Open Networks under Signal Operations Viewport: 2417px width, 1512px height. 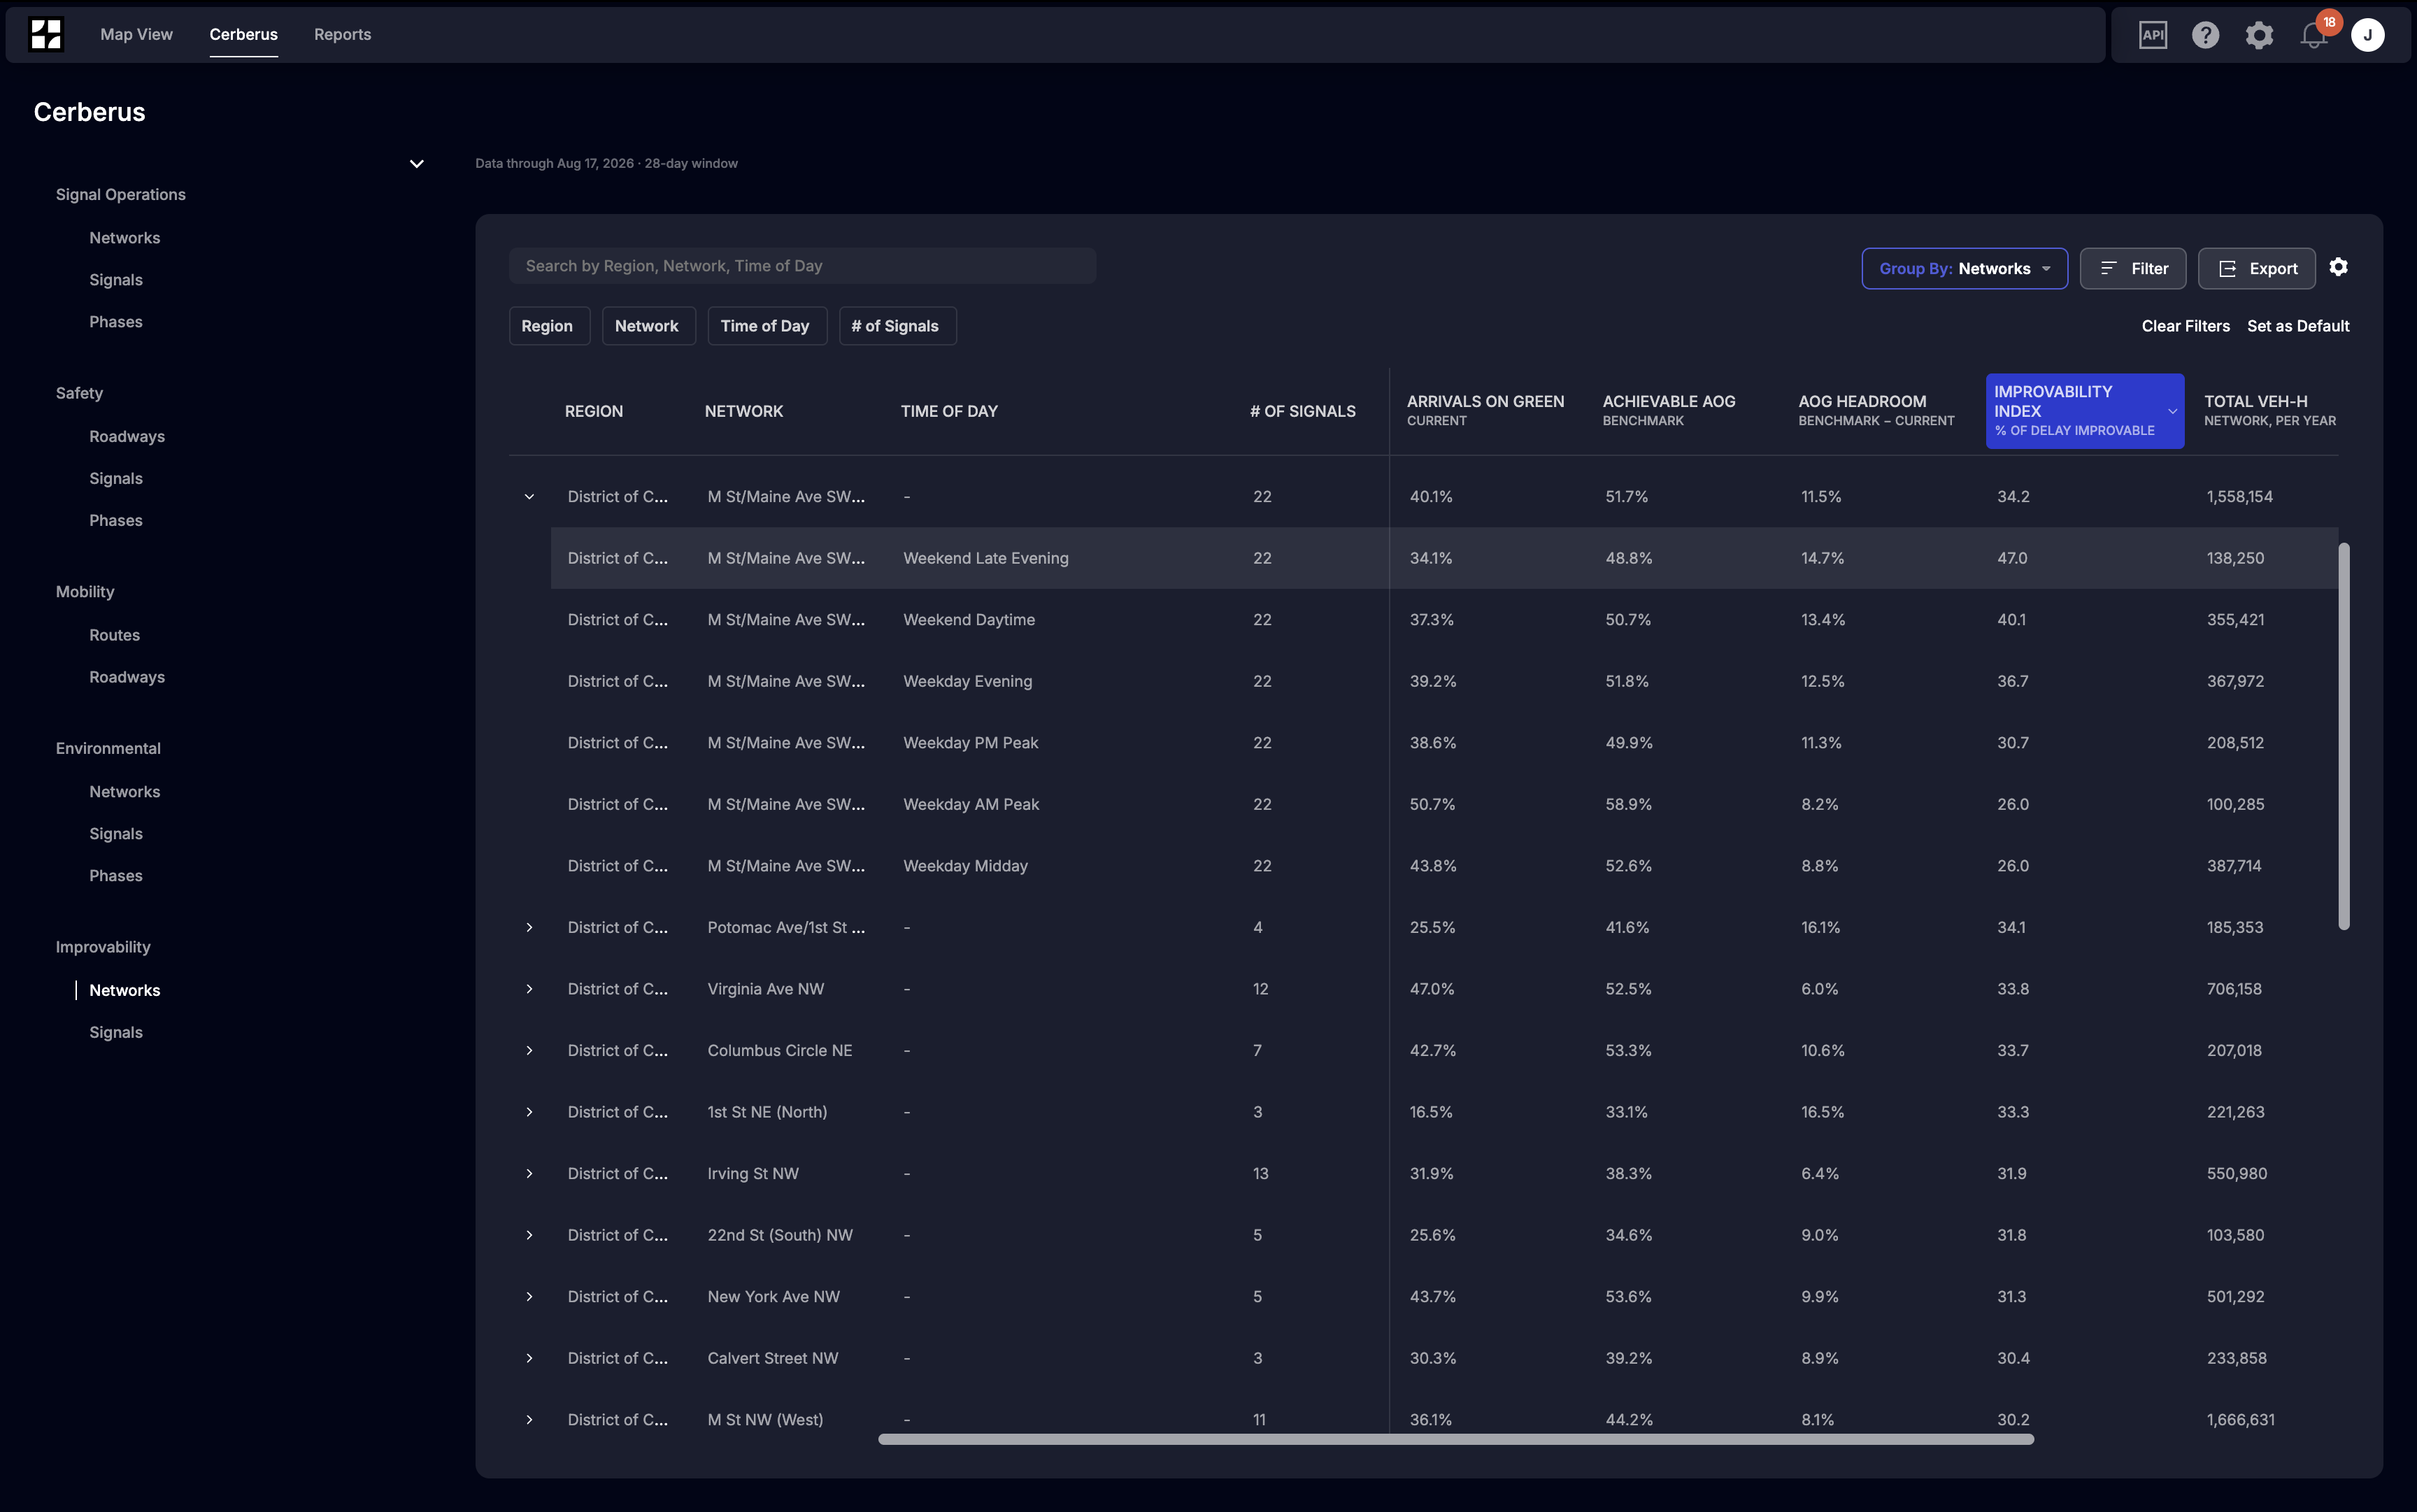click(124, 238)
